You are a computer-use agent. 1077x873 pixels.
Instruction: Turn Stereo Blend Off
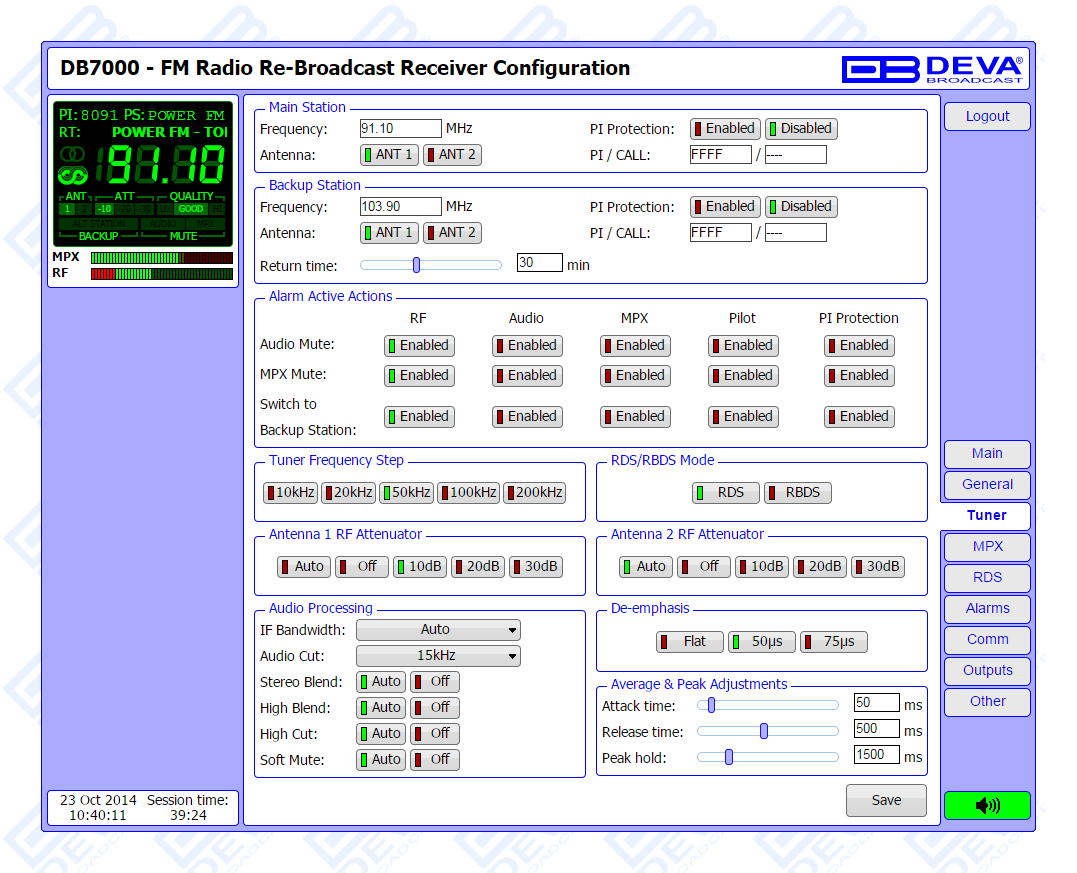[435, 682]
